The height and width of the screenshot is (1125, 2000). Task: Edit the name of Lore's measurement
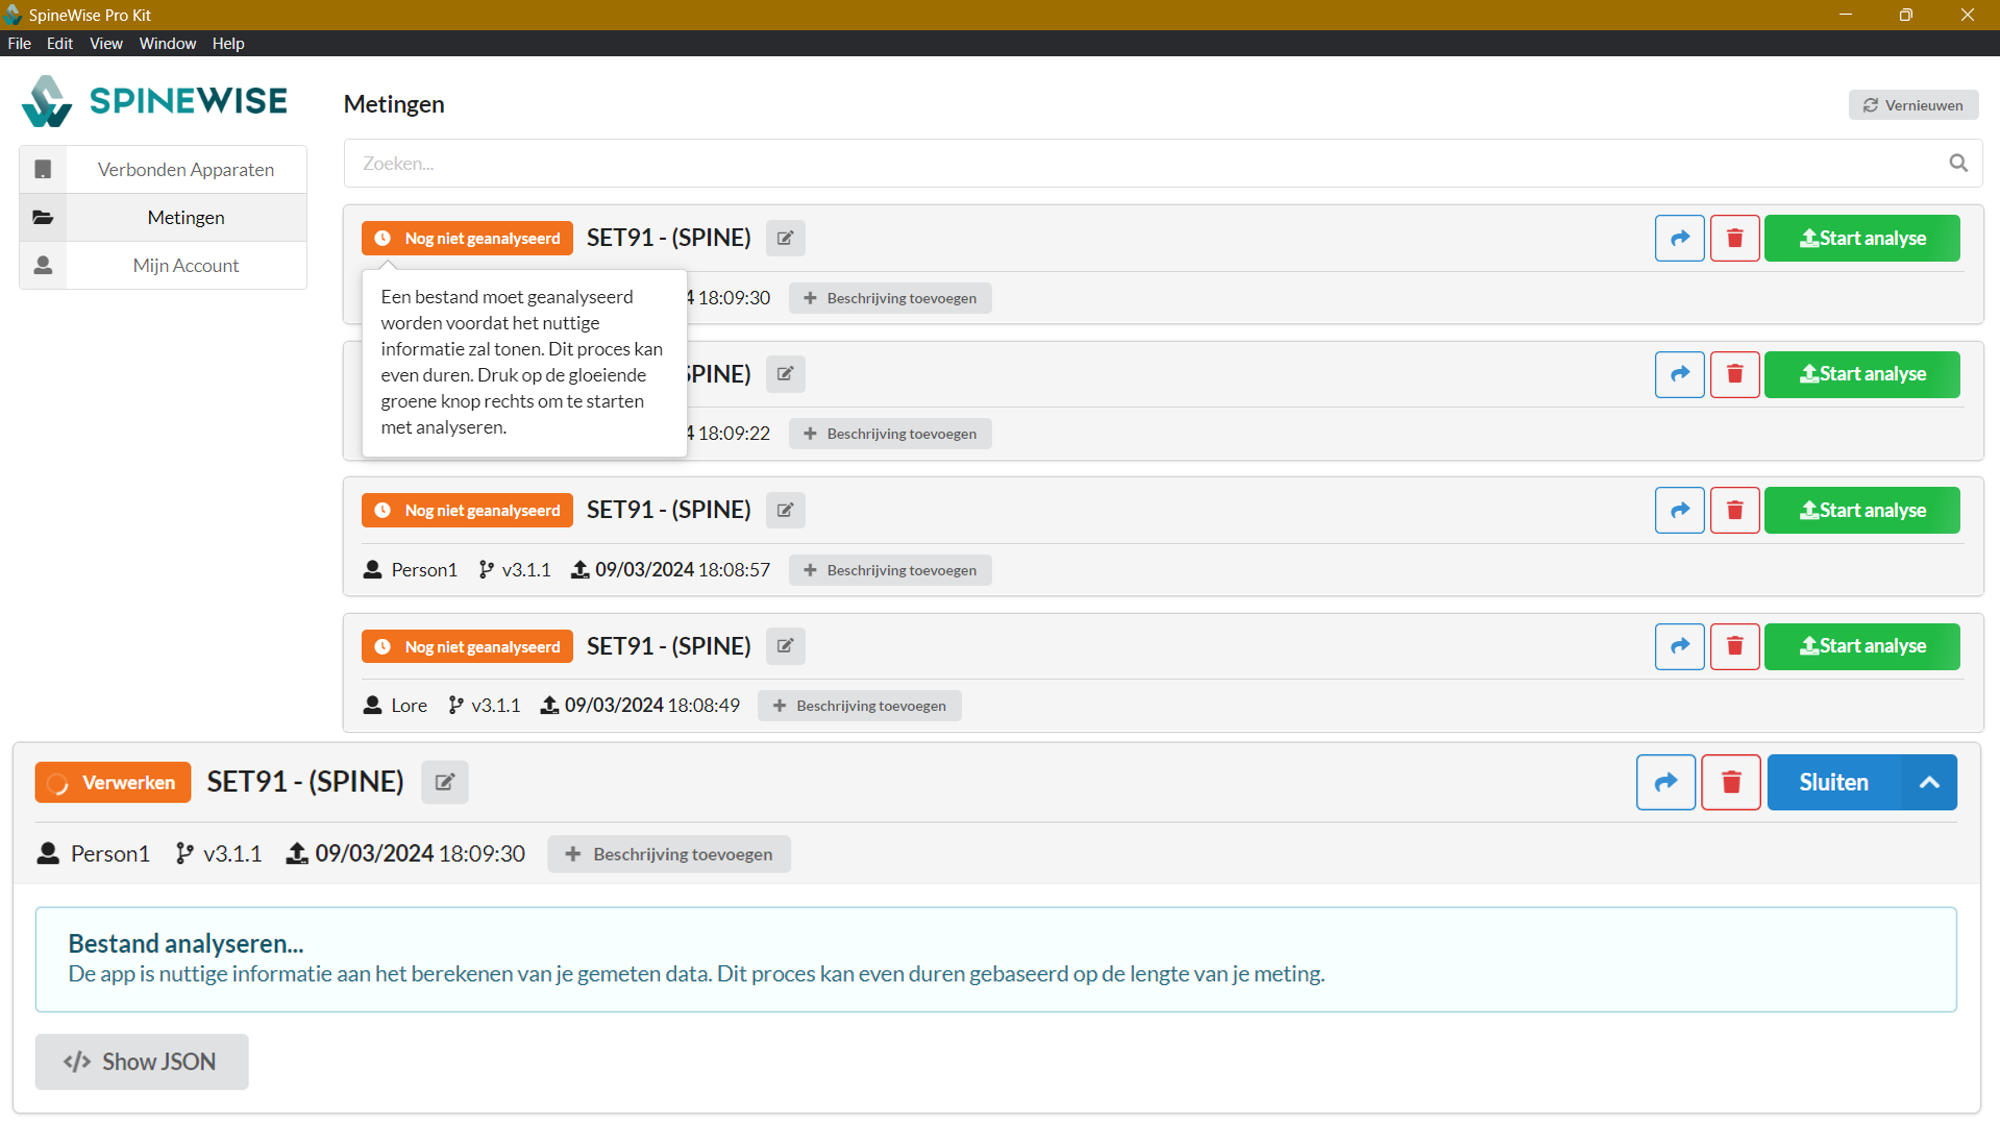[785, 646]
